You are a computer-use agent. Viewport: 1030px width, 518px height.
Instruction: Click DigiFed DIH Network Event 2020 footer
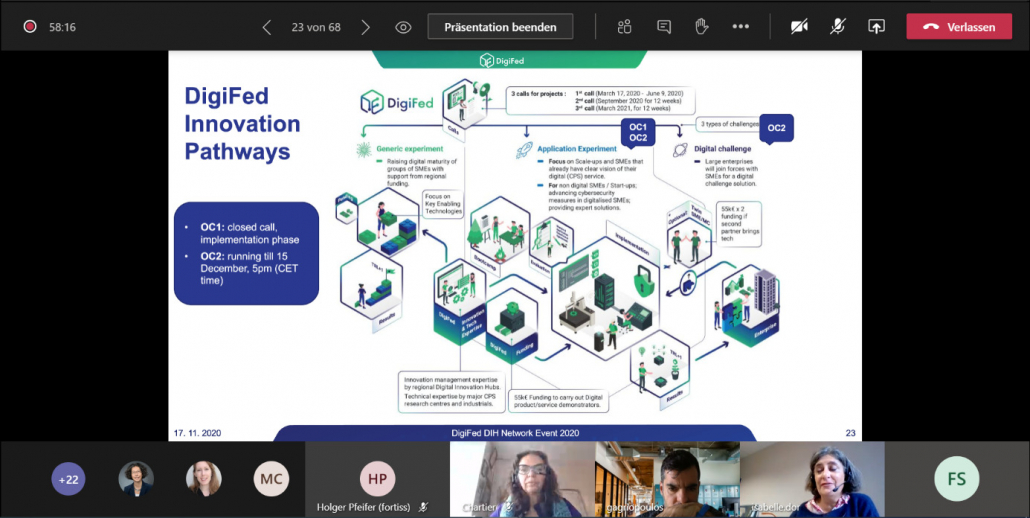(x=515, y=433)
